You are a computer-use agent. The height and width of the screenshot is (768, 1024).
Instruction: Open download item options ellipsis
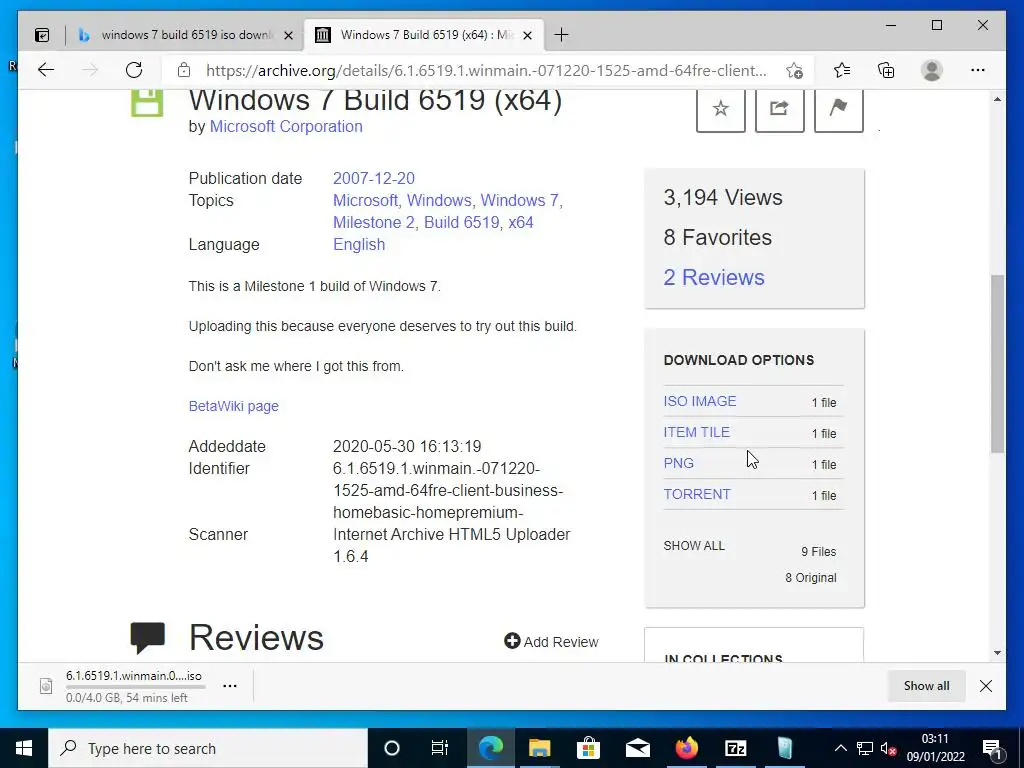[230, 686]
